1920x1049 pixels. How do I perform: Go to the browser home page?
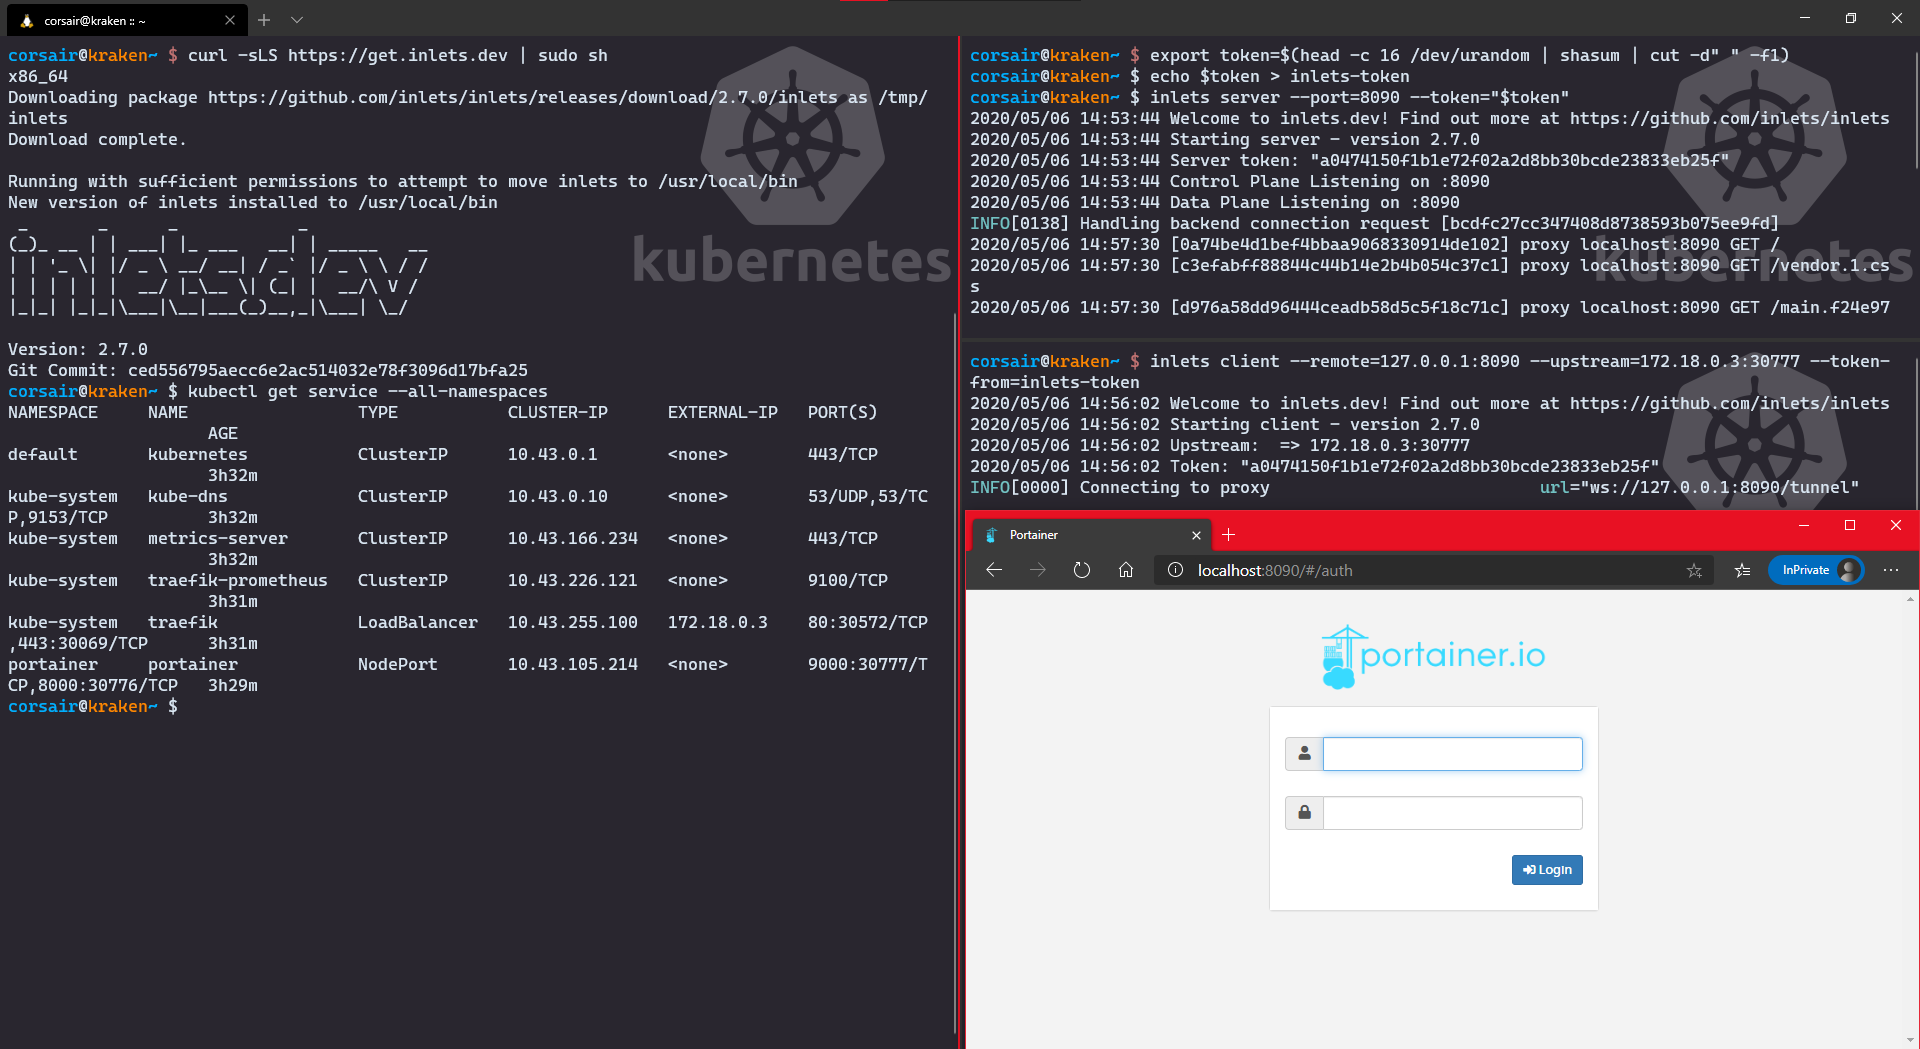click(1126, 570)
